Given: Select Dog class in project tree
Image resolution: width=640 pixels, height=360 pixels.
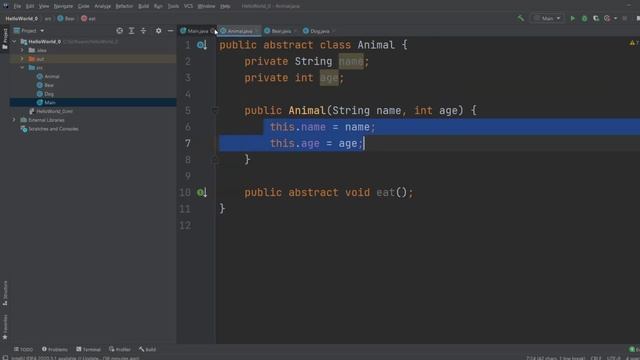Looking at the screenshot, I should [x=45, y=94].
